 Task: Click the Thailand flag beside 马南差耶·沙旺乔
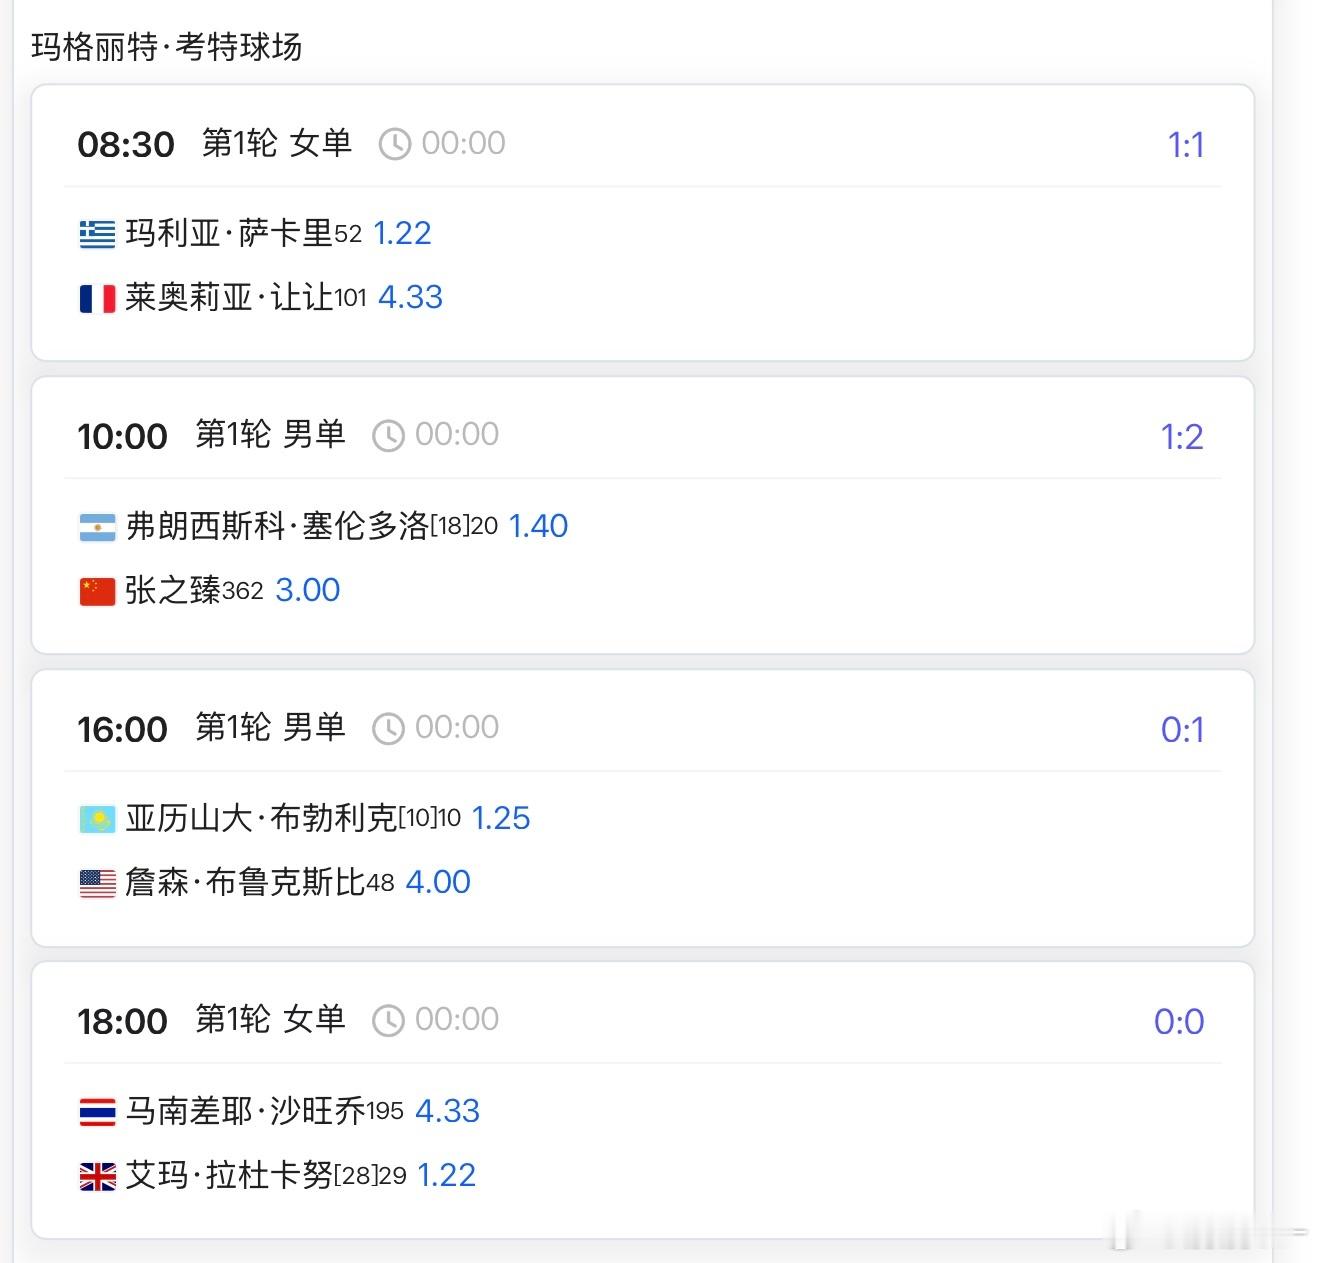(x=97, y=1112)
